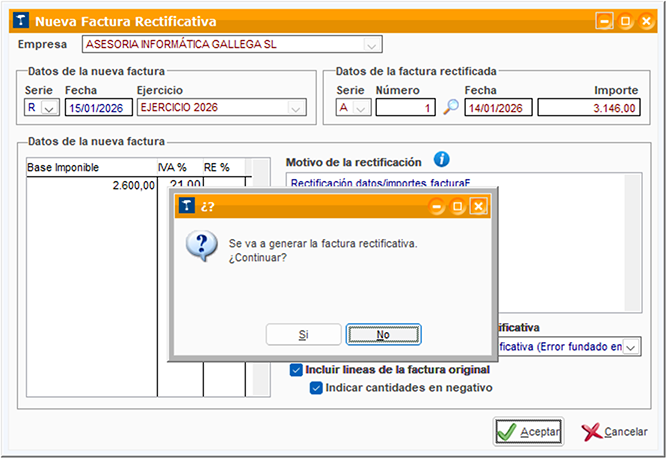Click the question mark icon in dialog

[x=202, y=246]
